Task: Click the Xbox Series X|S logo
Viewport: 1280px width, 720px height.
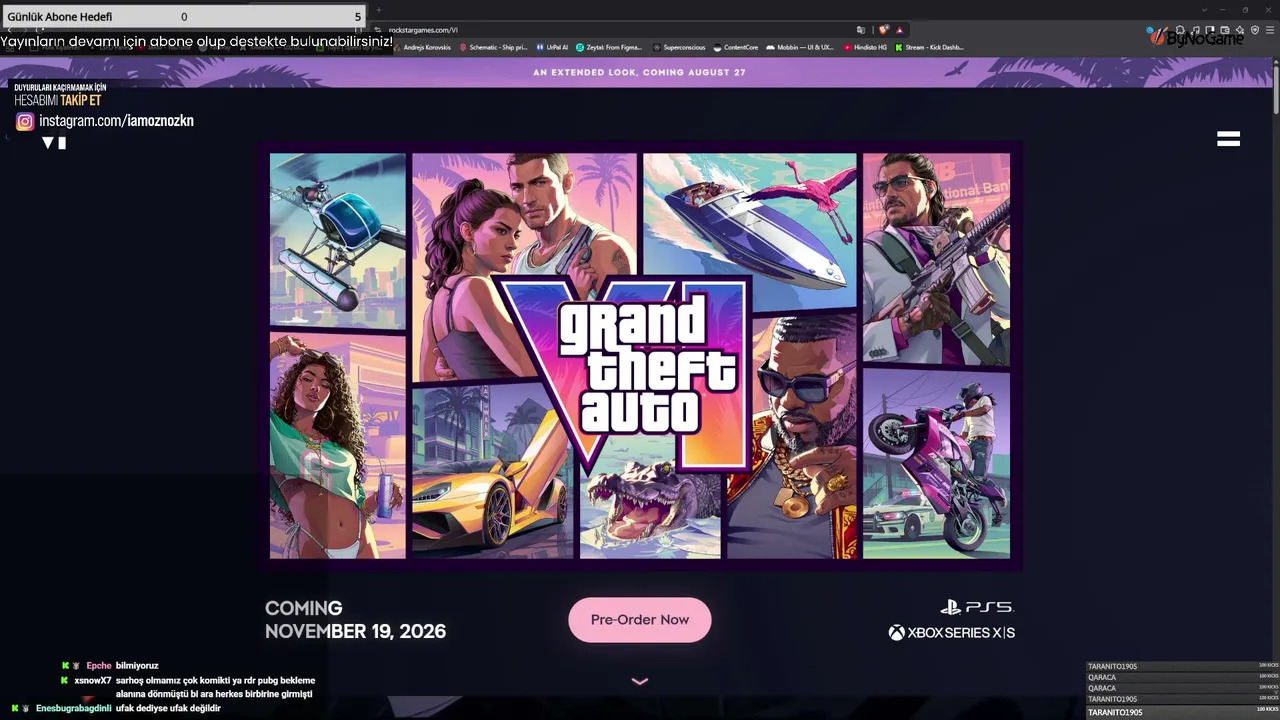Action: (952, 632)
